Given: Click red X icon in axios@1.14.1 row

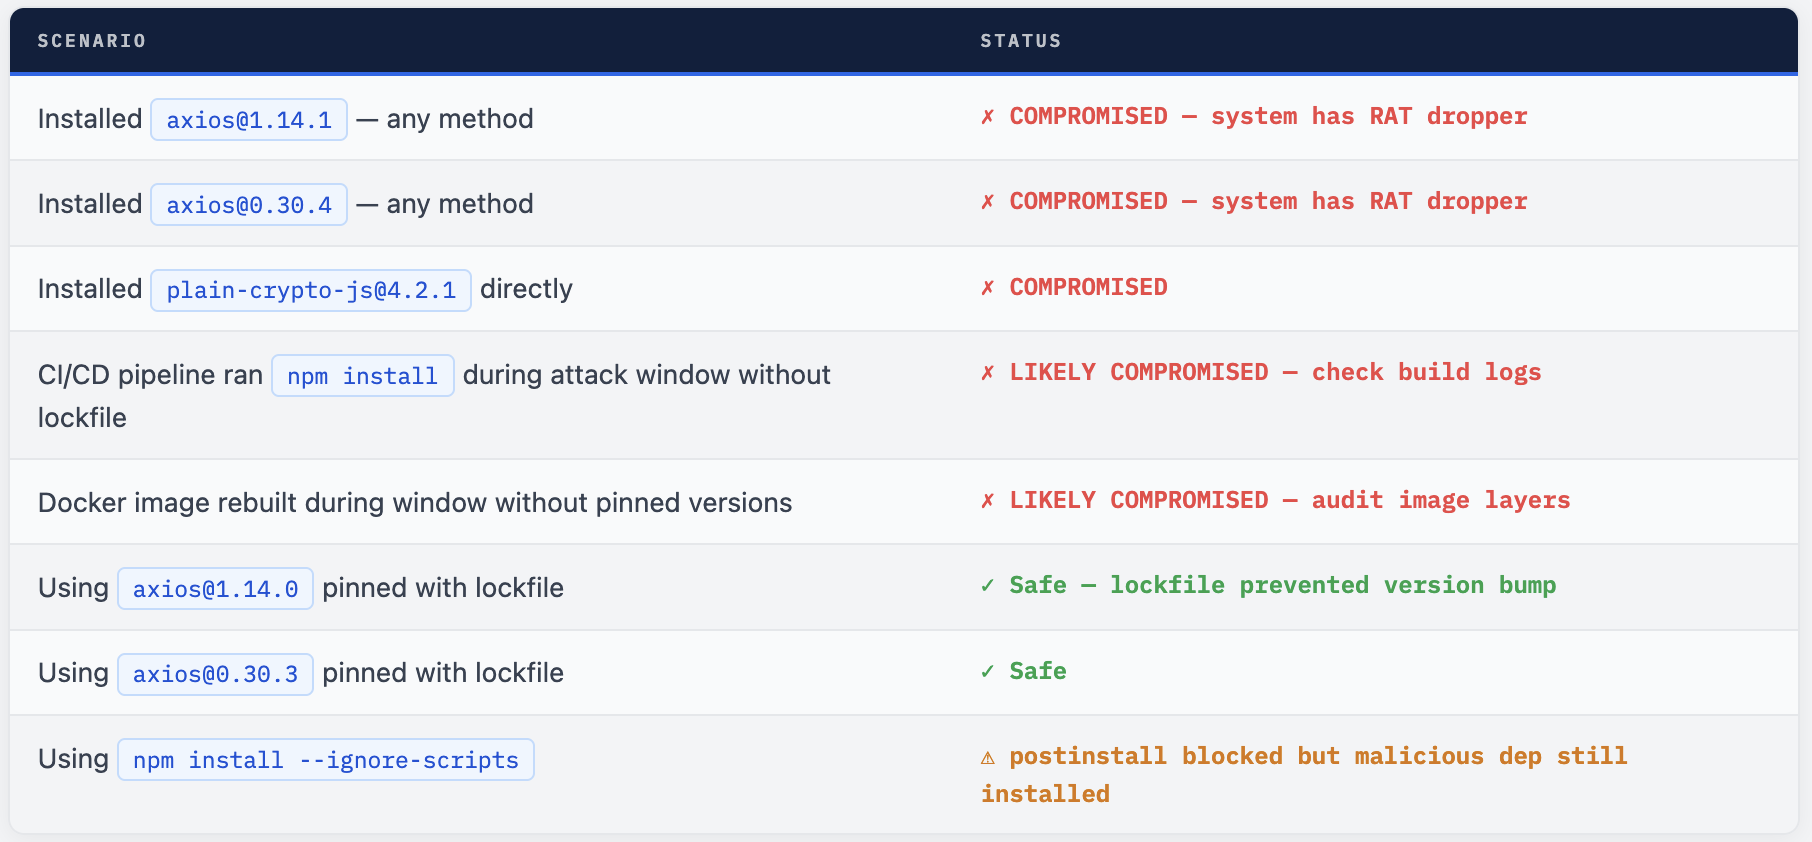Looking at the screenshot, I should [988, 117].
